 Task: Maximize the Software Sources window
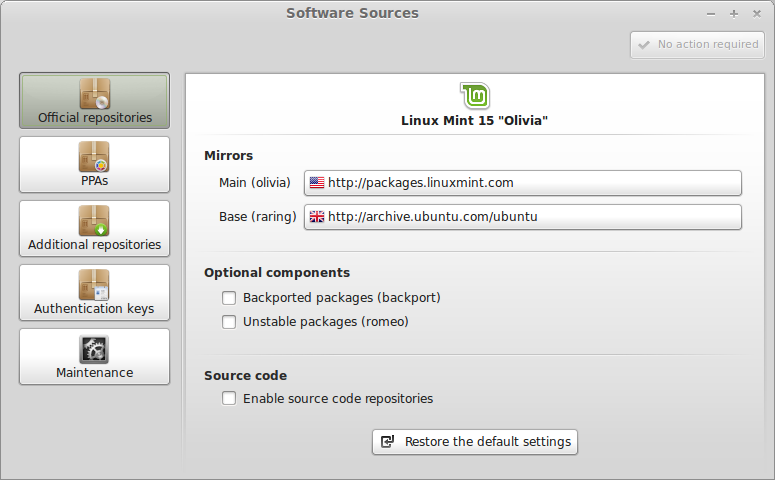click(734, 14)
